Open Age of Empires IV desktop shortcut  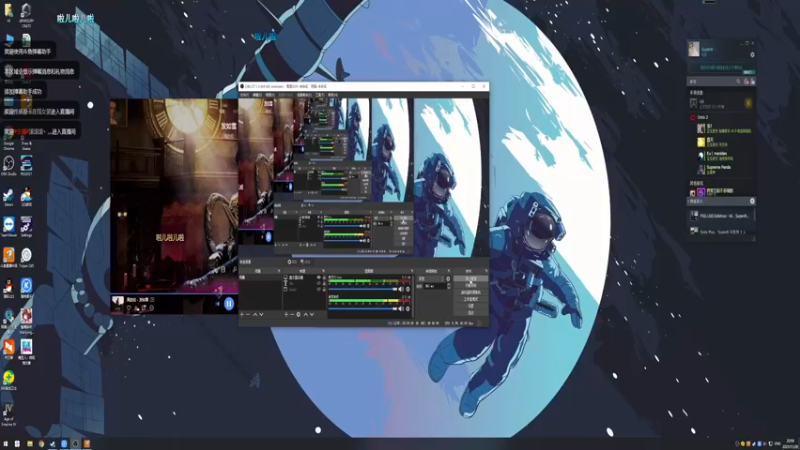[9, 414]
